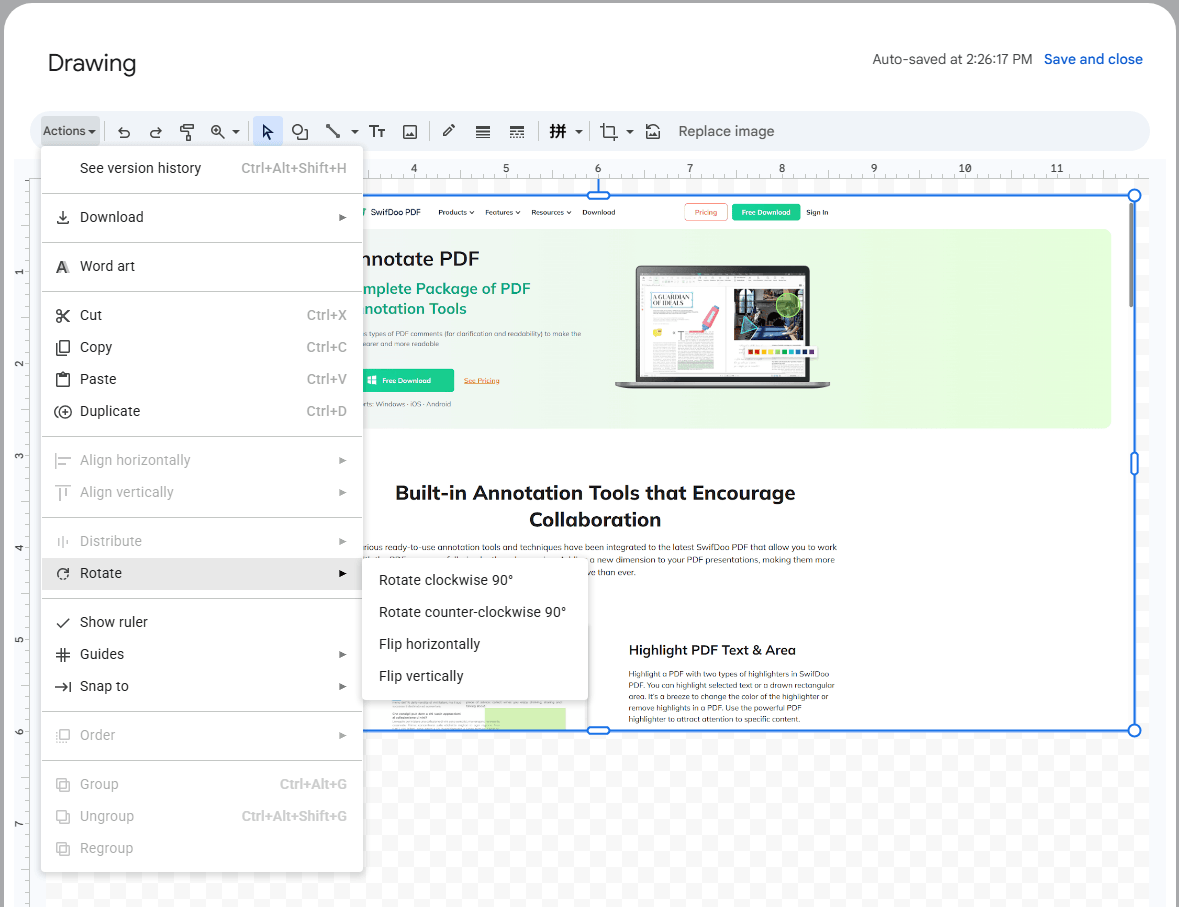Click the bottom-middle image resize handle

598,730
